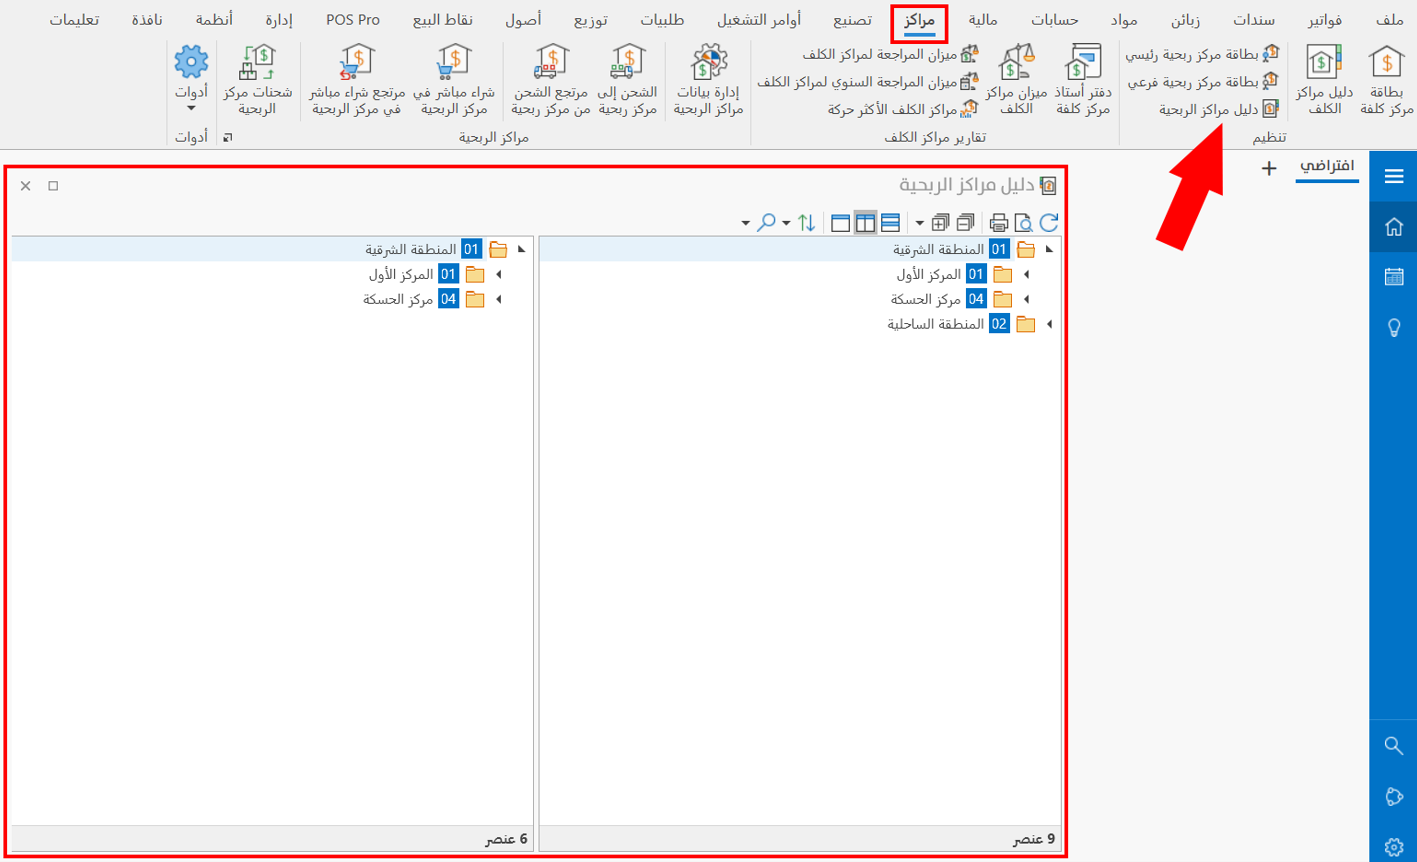The height and width of the screenshot is (862, 1417).
Task: Click دليل مراكز الربحية in the ribbon
Action: [1217, 109]
